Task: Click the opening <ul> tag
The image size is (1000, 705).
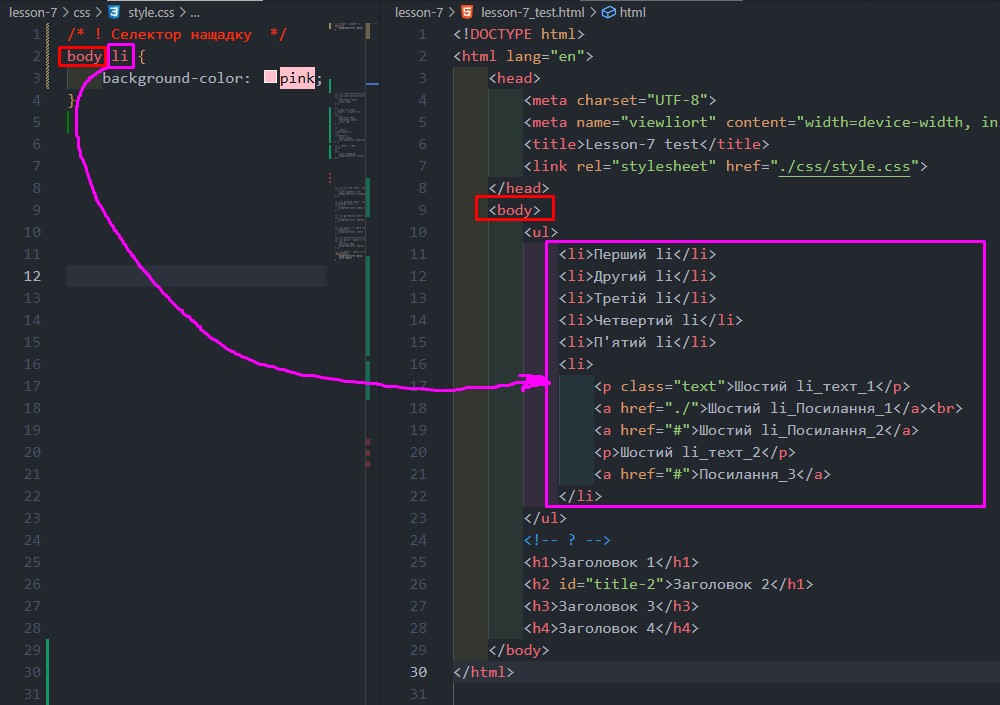Action: (x=541, y=232)
